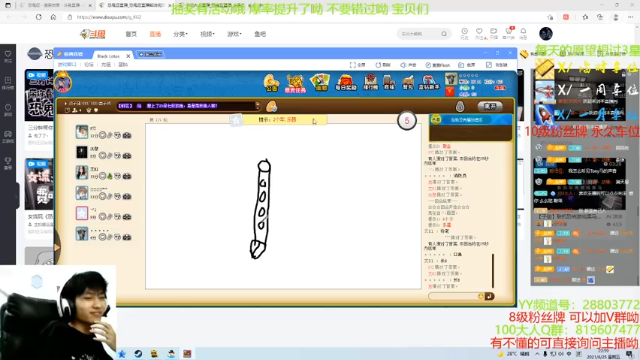Expand the 游戏 dropdown in Douyu navigation
640x360 pixels.
(x=234, y=34)
